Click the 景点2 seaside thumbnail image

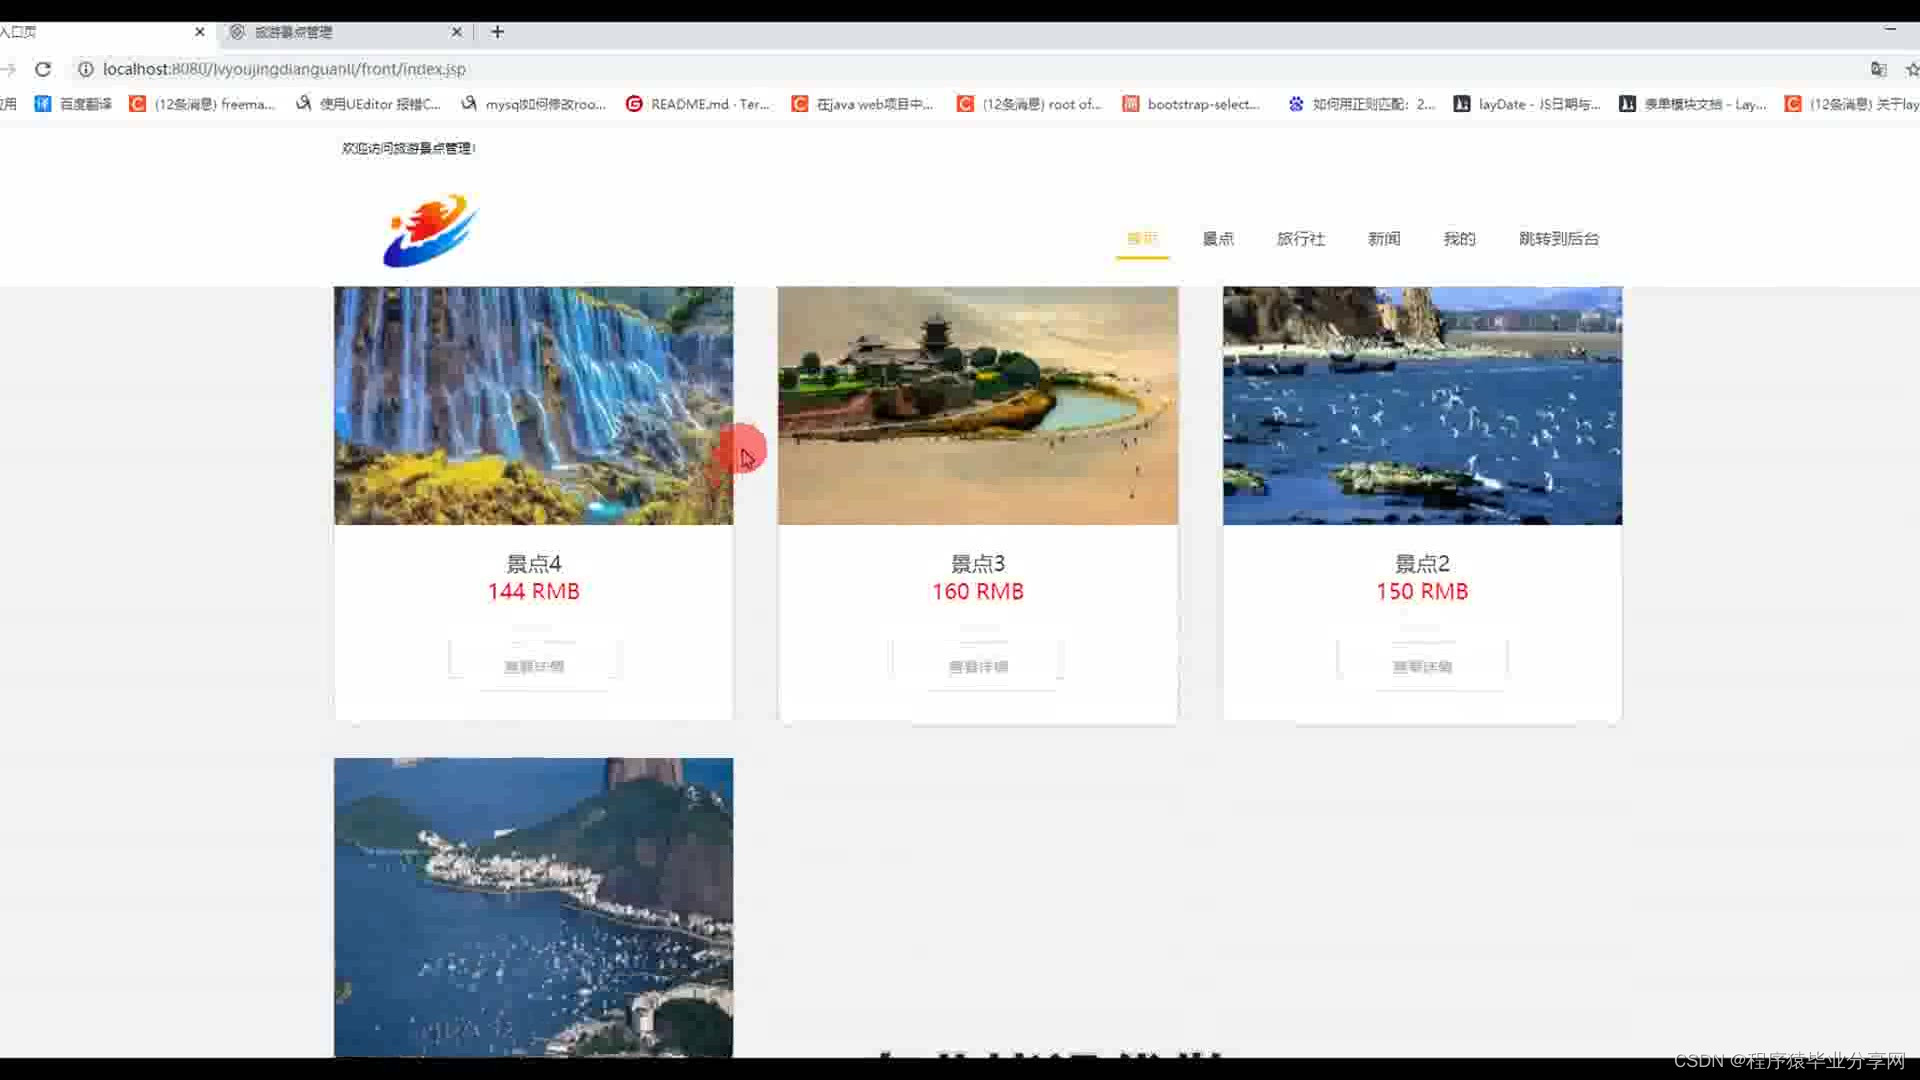click(1422, 405)
